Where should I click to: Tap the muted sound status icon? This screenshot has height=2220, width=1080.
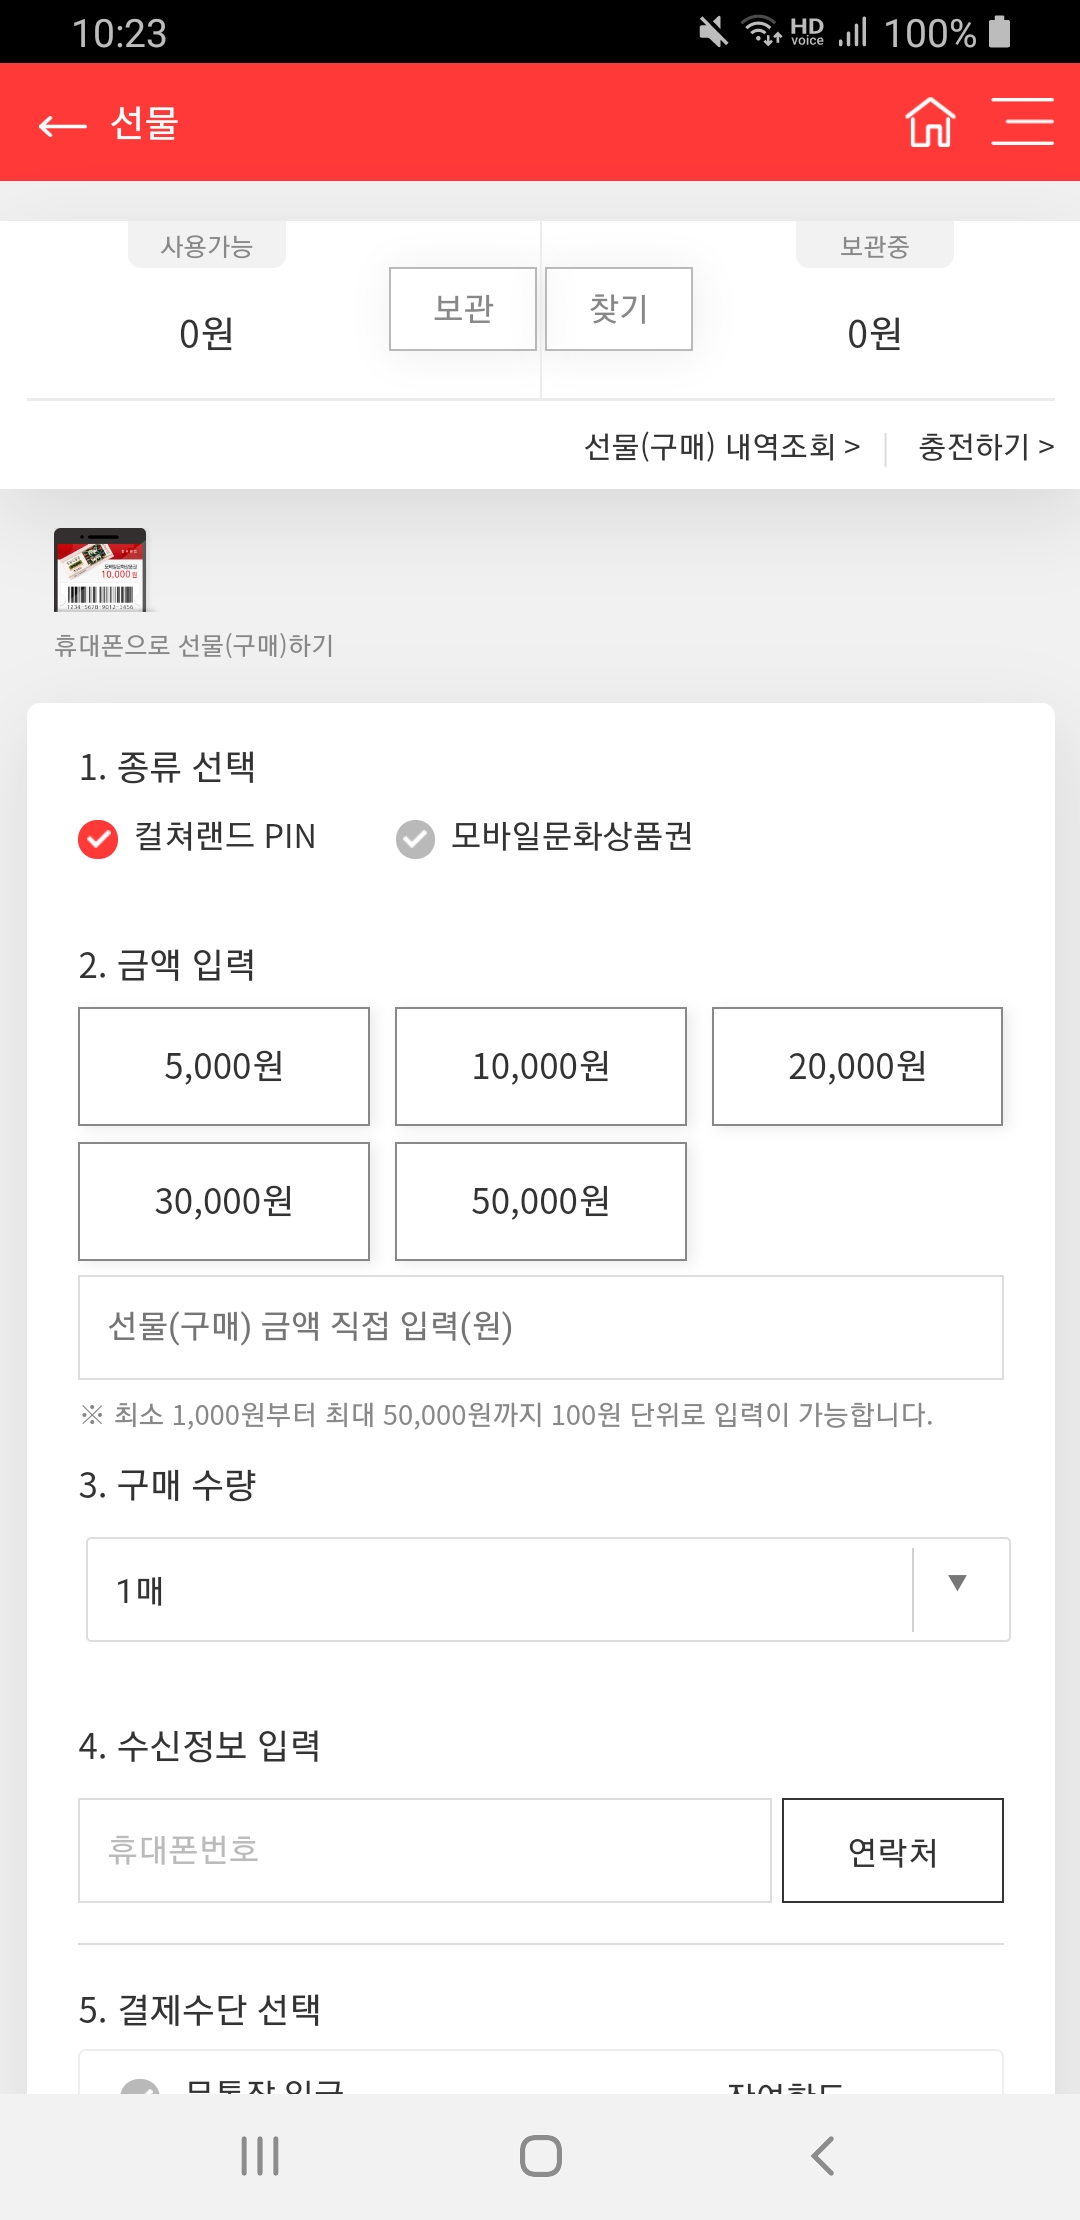tap(713, 32)
